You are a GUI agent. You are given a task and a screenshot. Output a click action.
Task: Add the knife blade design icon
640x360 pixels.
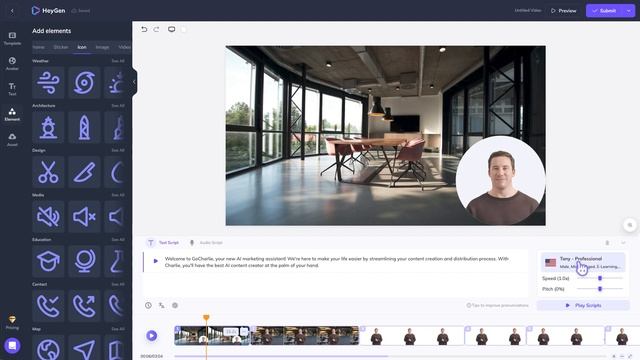(x=84, y=172)
